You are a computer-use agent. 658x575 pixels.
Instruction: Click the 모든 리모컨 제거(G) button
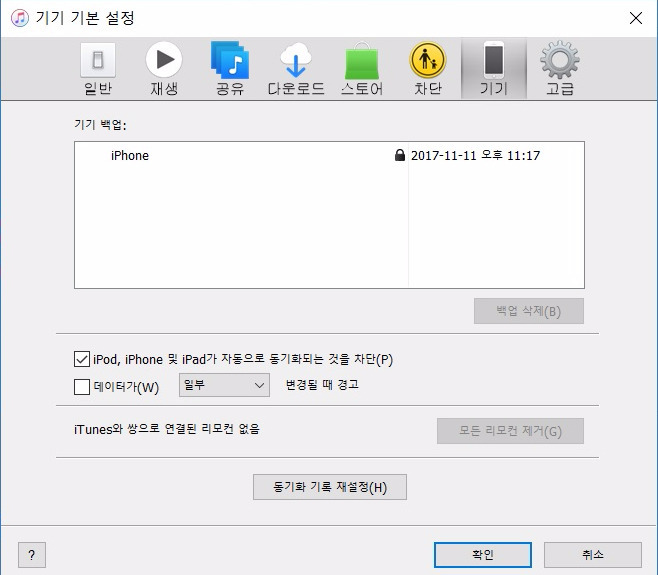coord(510,431)
